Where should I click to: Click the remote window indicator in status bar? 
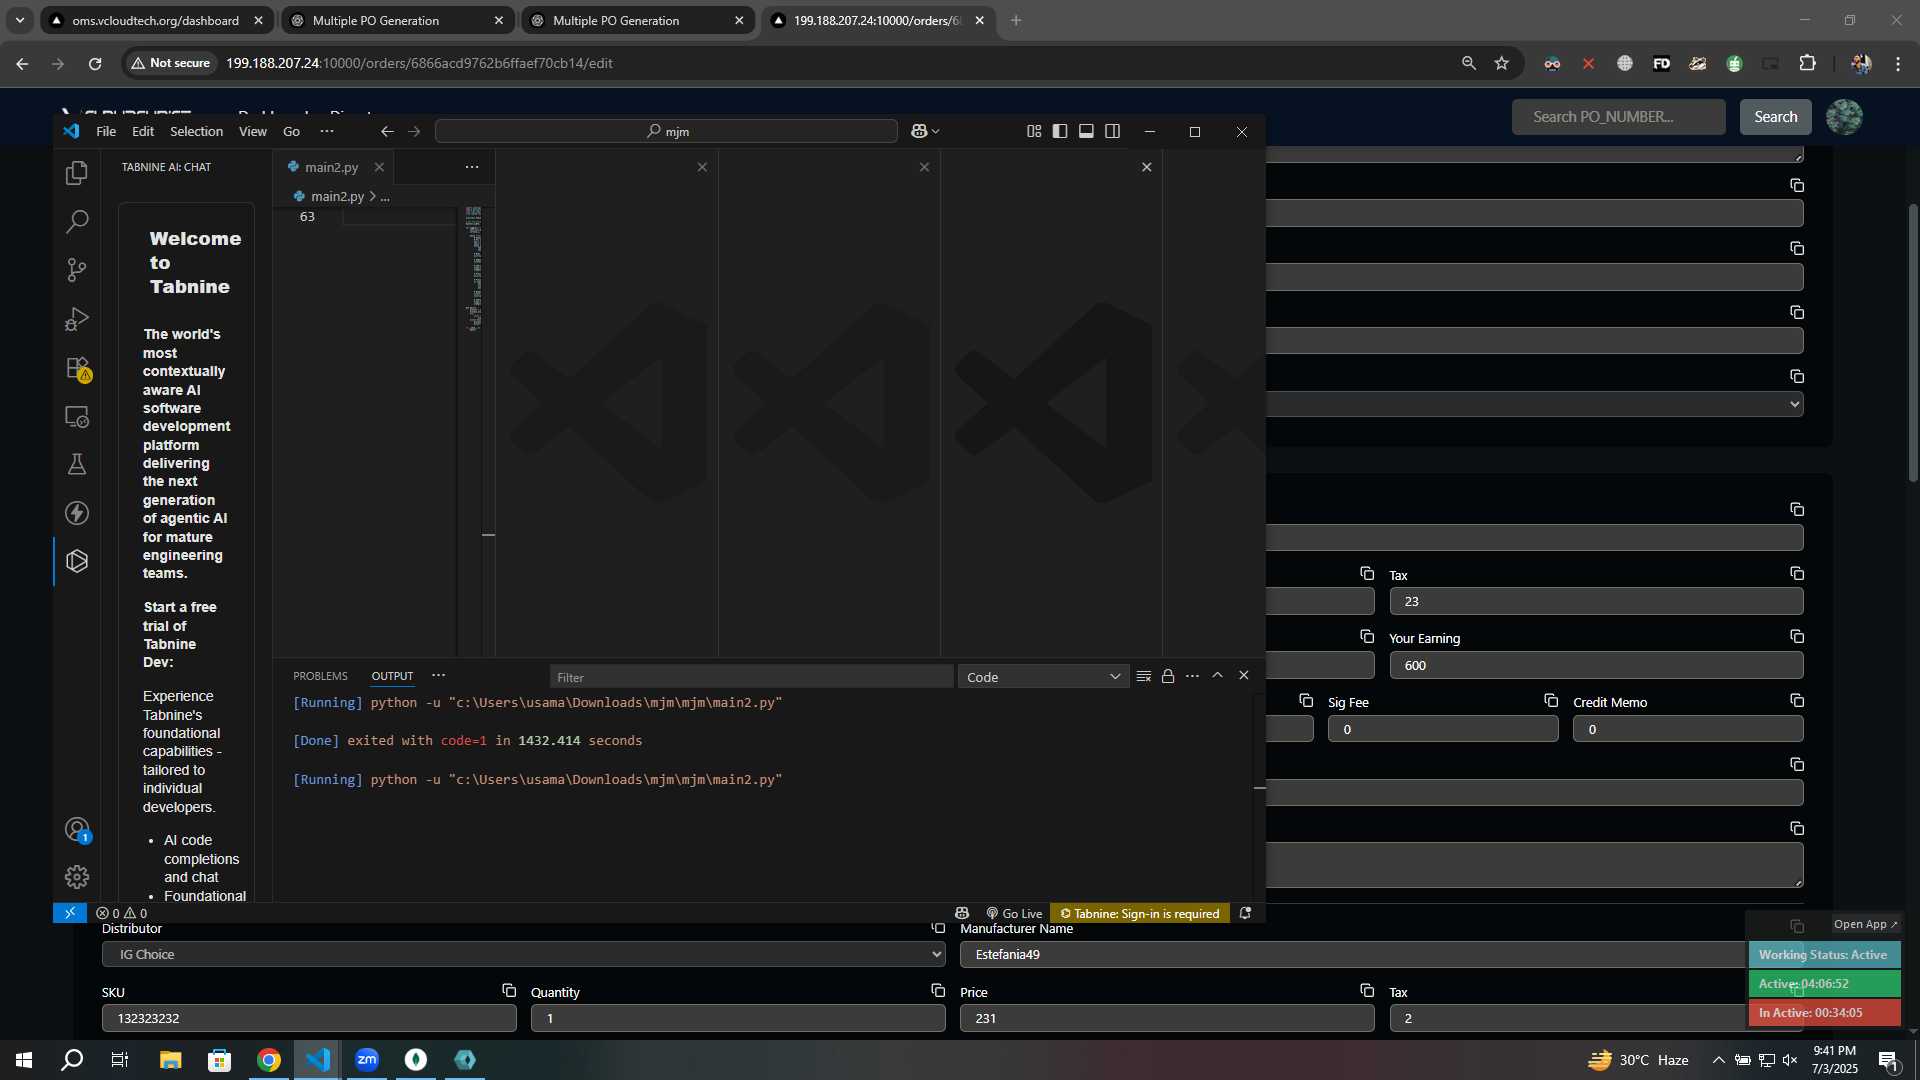[70, 913]
